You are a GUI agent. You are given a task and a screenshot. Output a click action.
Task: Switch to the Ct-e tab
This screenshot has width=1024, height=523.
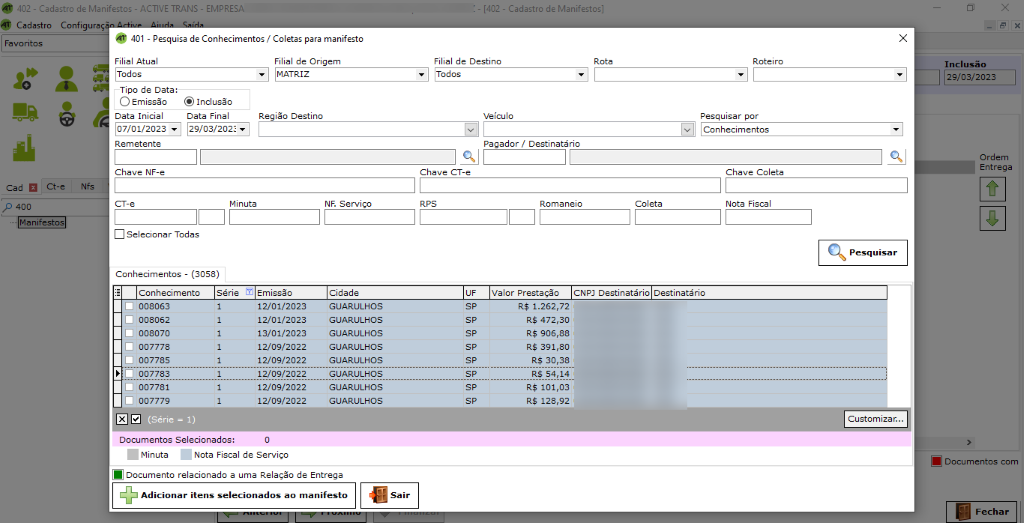tap(56, 187)
